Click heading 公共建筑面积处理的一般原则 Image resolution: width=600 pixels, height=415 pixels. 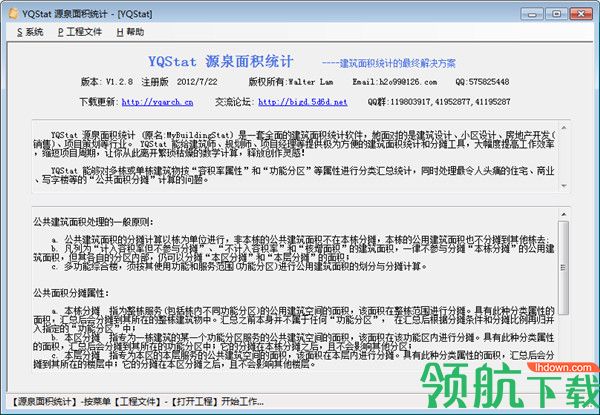[x=93, y=222]
